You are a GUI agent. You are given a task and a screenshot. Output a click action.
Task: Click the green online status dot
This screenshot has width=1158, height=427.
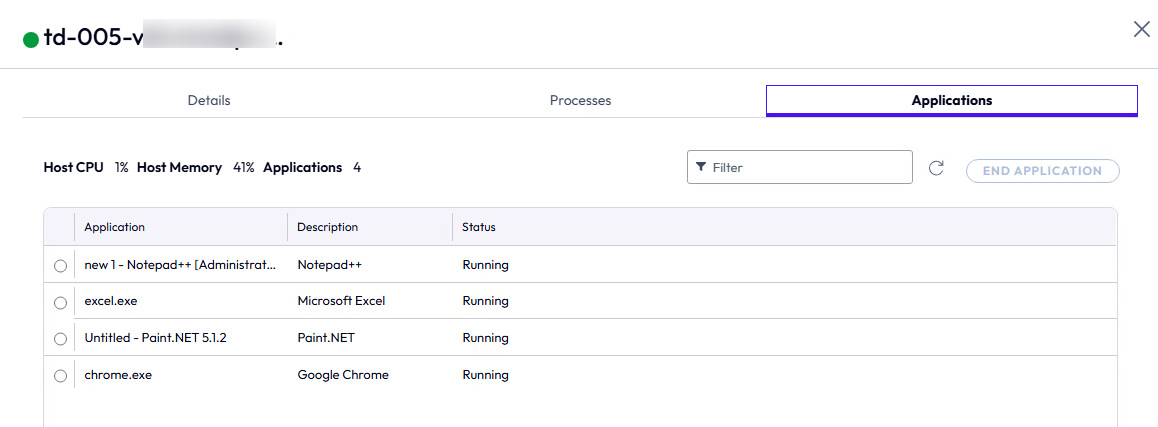coord(31,41)
